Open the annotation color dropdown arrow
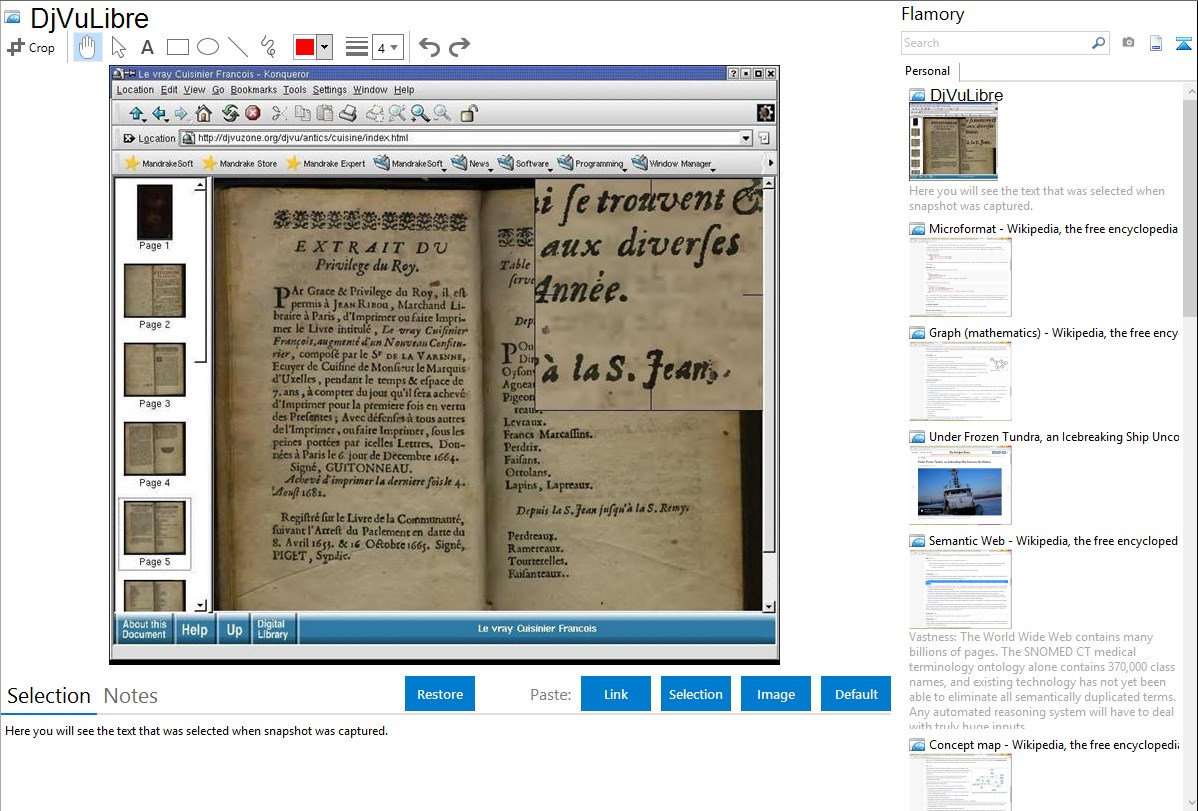Viewport: 1198px width, 811px height. (325, 47)
